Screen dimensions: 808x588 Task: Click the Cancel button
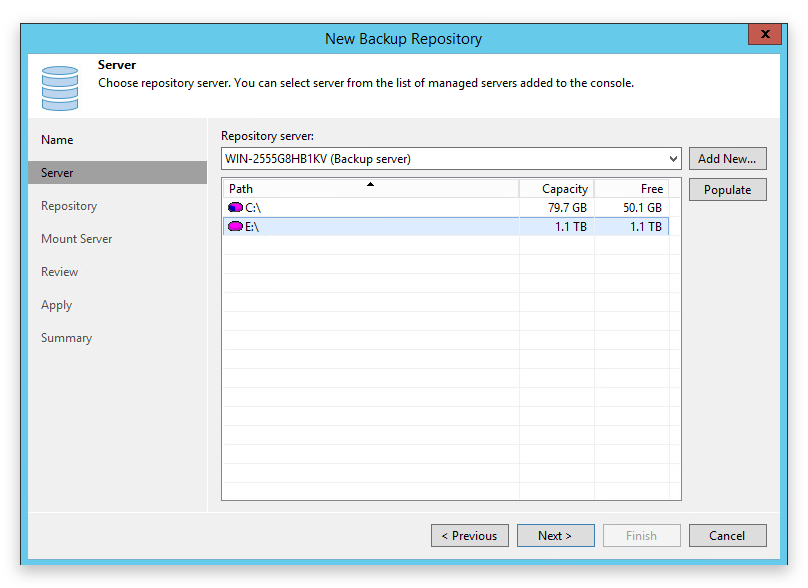[x=727, y=535]
